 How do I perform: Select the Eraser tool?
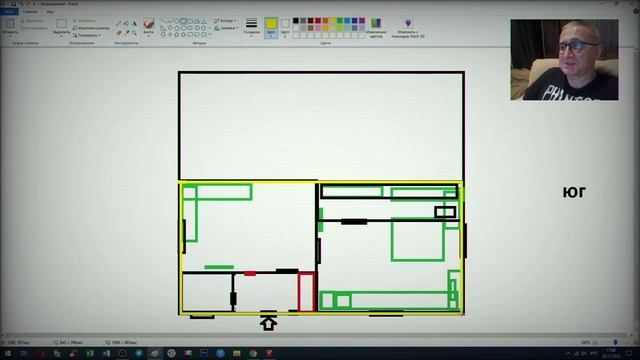coord(119,32)
